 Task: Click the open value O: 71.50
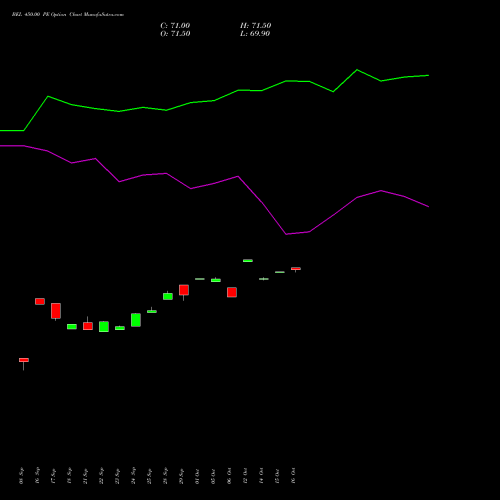point(175,34)
